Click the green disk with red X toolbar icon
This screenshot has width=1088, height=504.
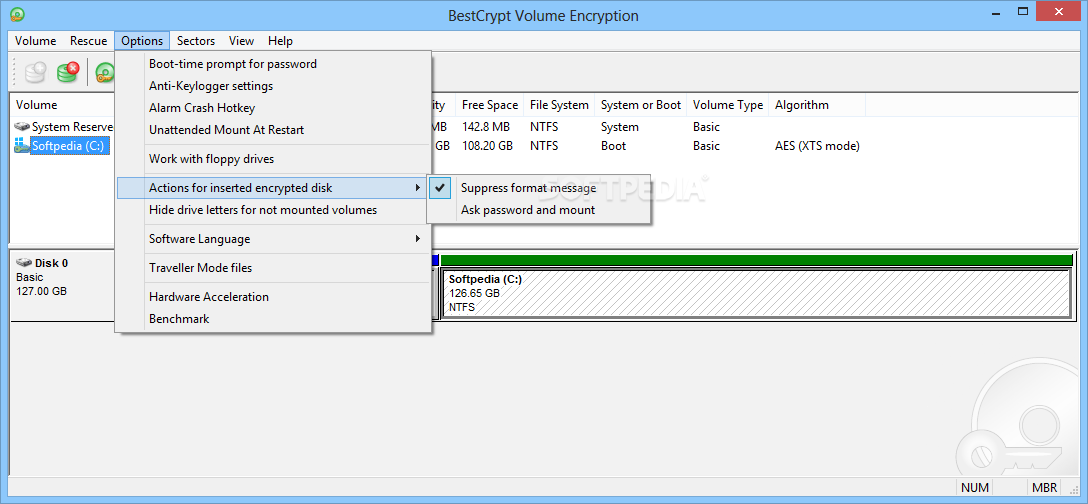(x=68, y=72)
